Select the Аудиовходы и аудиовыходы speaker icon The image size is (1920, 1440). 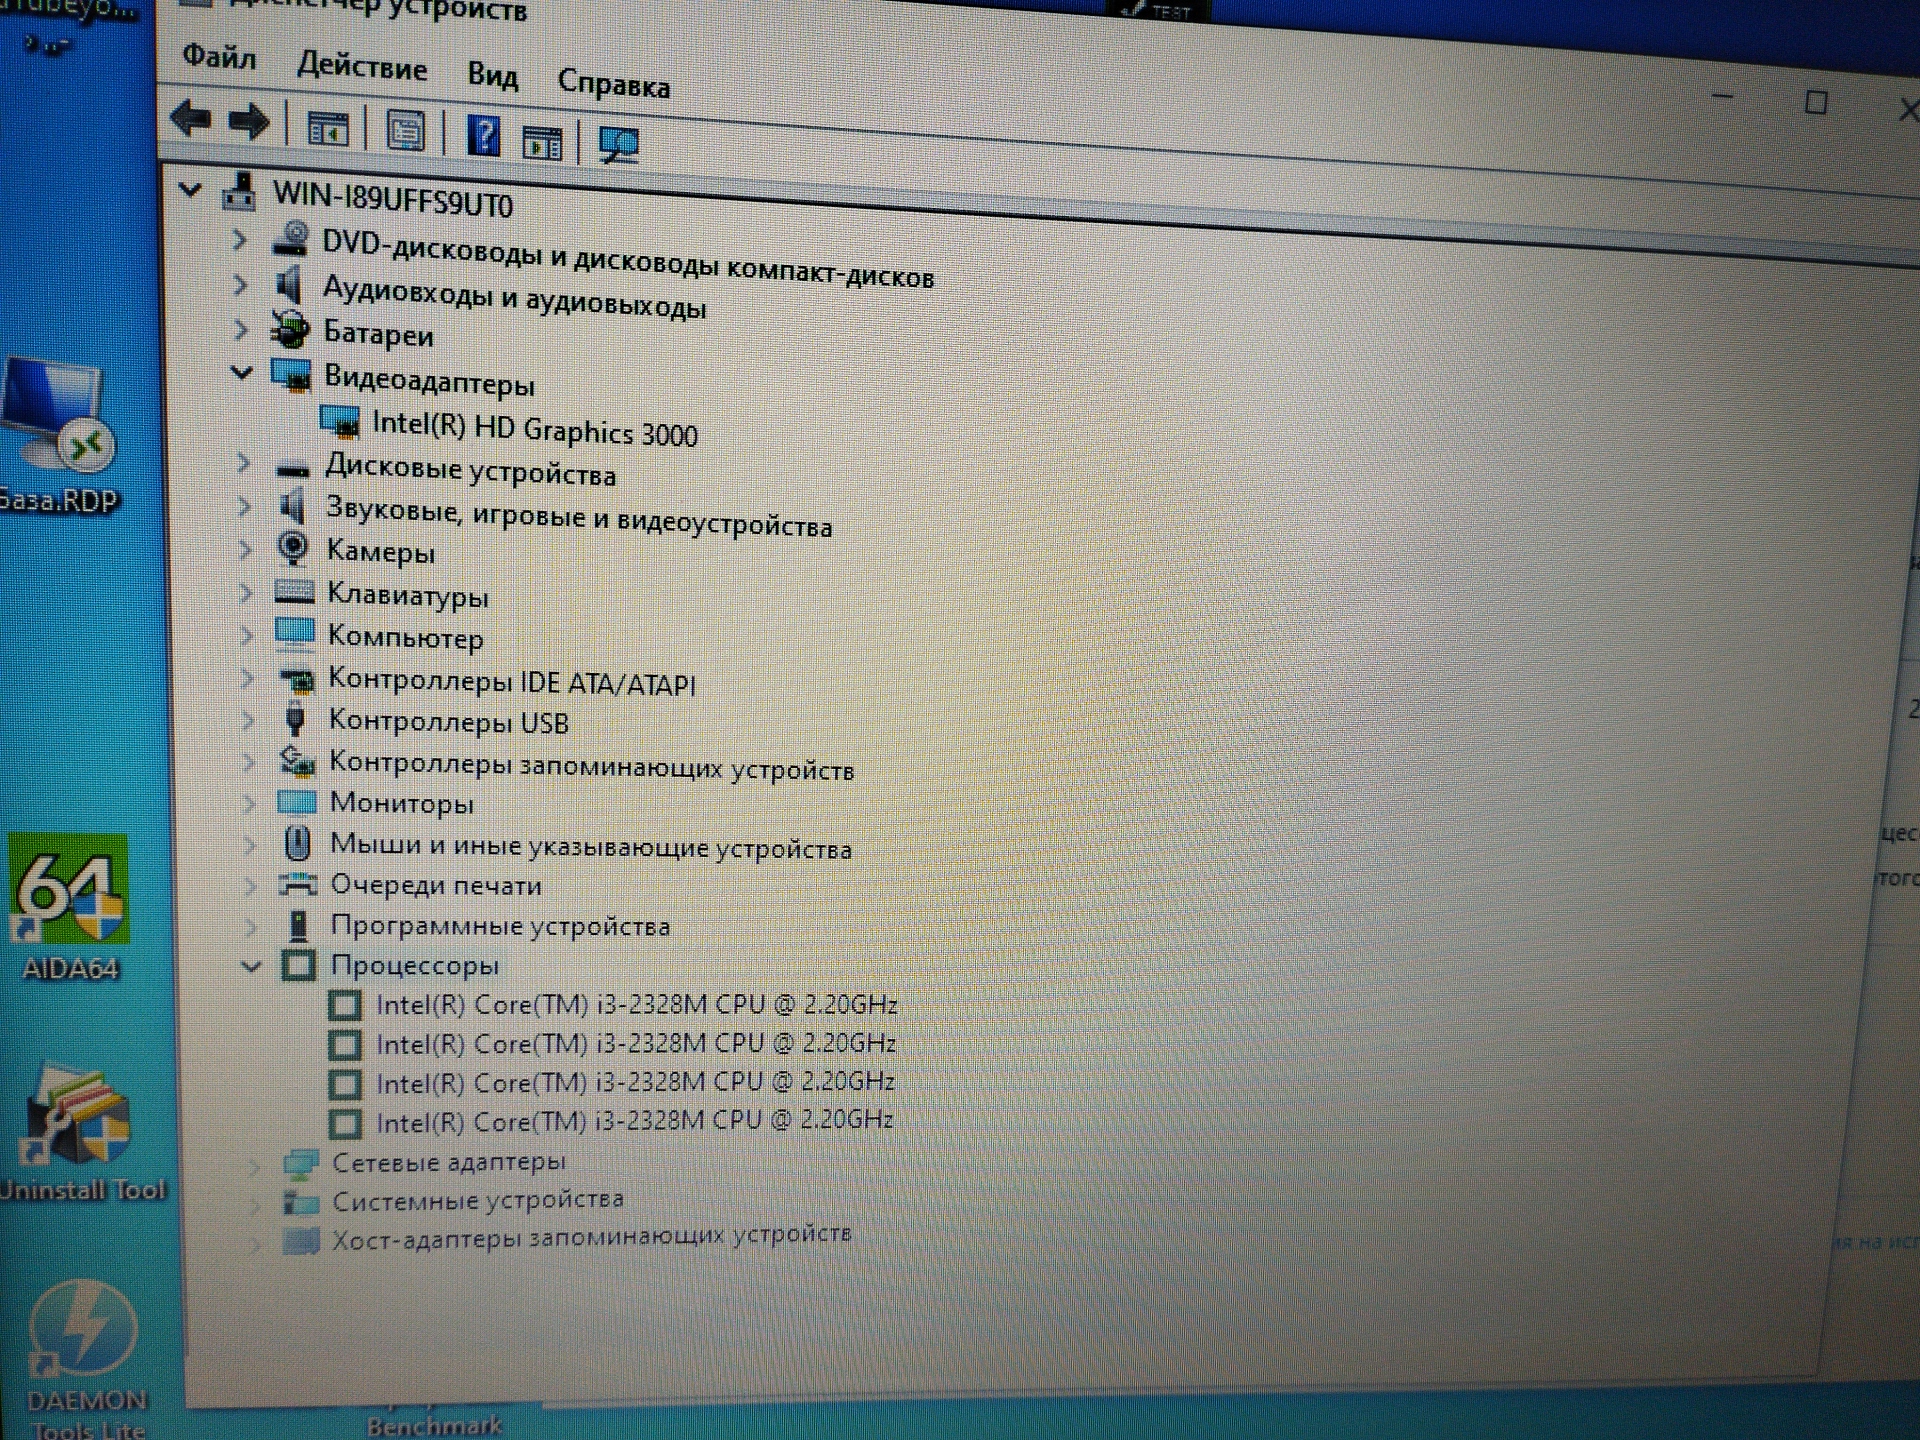coord(289,285)
